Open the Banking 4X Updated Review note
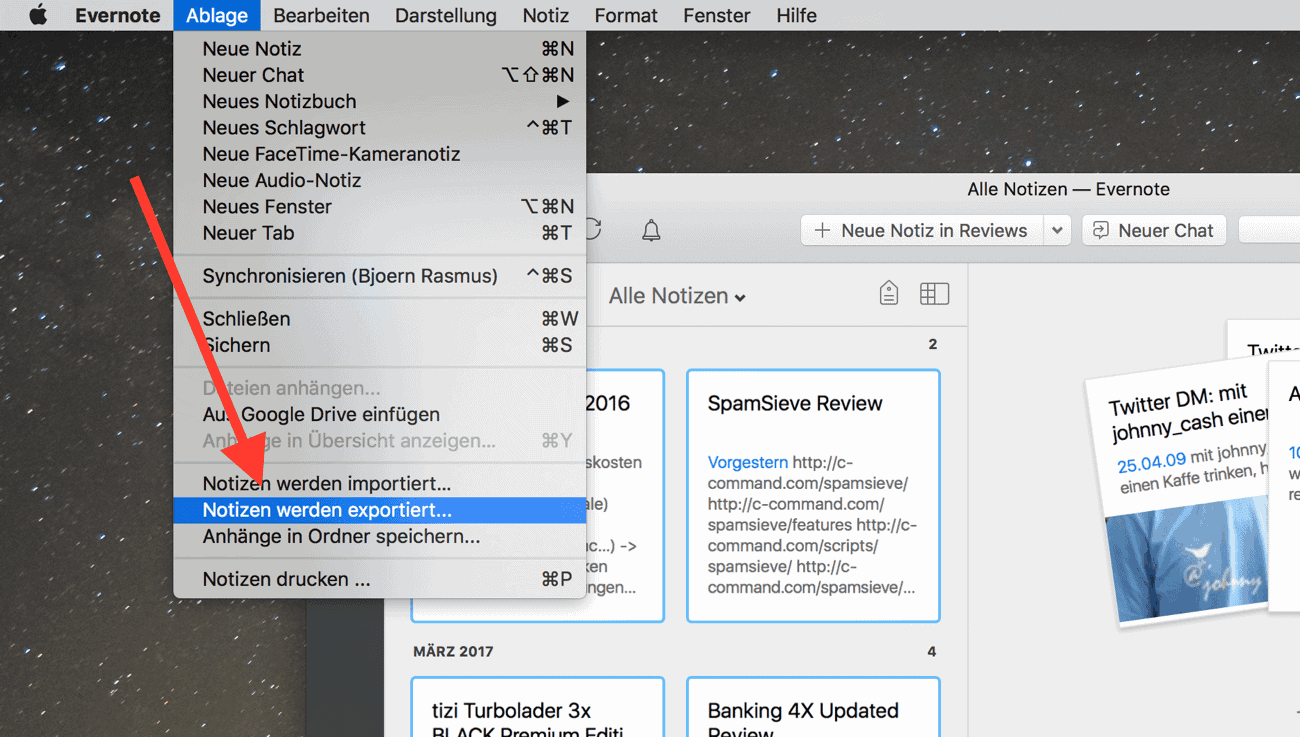Image resolution: width=1300 pixels, height=737 pixels. pos(813,707)
